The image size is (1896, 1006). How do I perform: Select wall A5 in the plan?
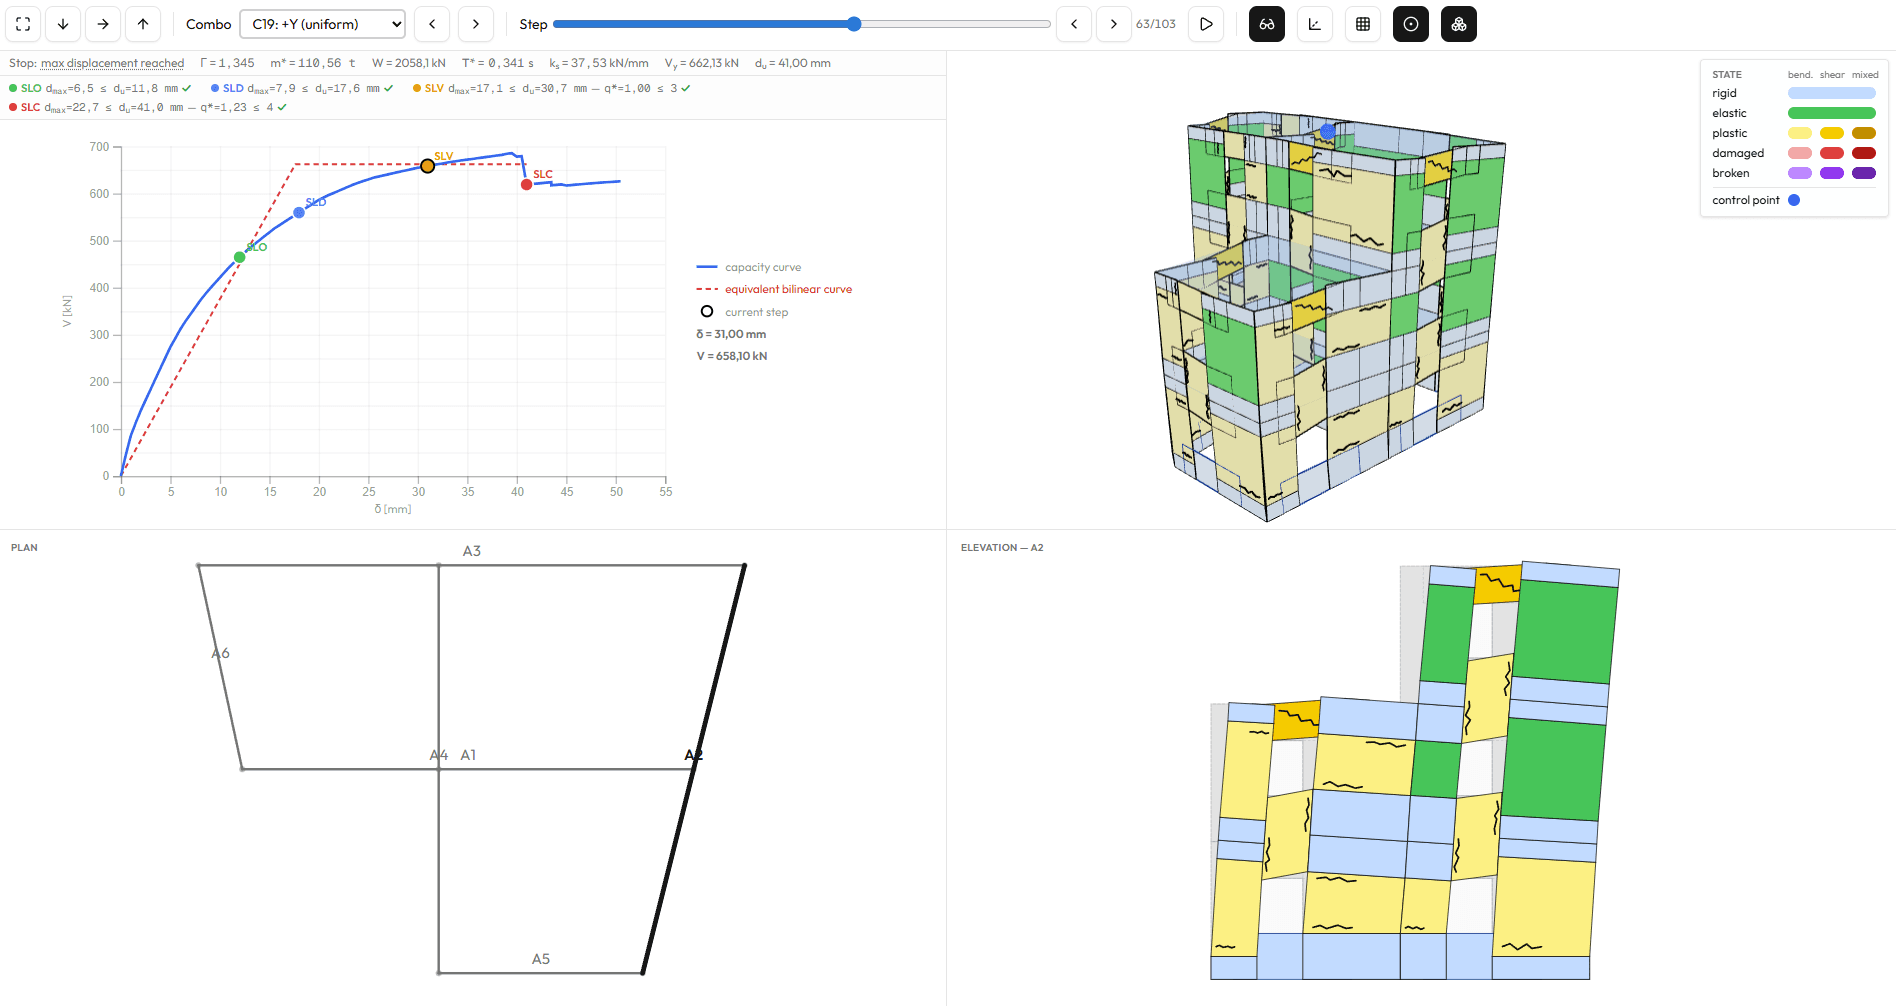pyautogui.click(x=541, y=959)
